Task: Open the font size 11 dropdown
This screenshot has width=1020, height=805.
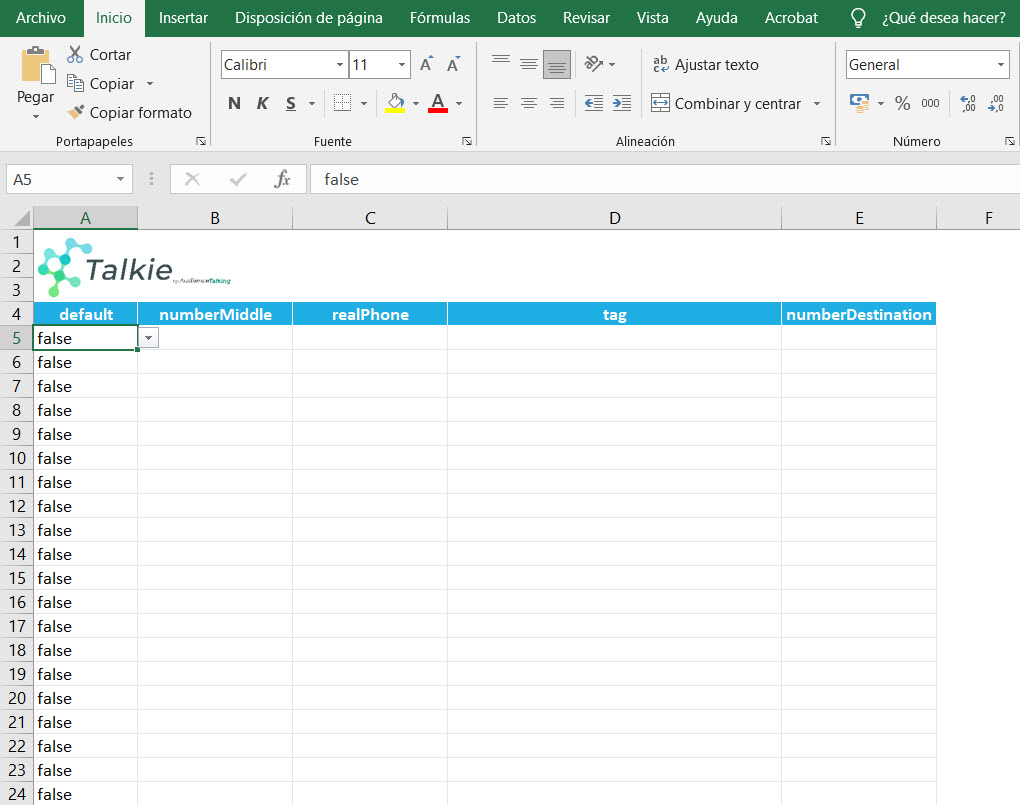Action: 402,64
